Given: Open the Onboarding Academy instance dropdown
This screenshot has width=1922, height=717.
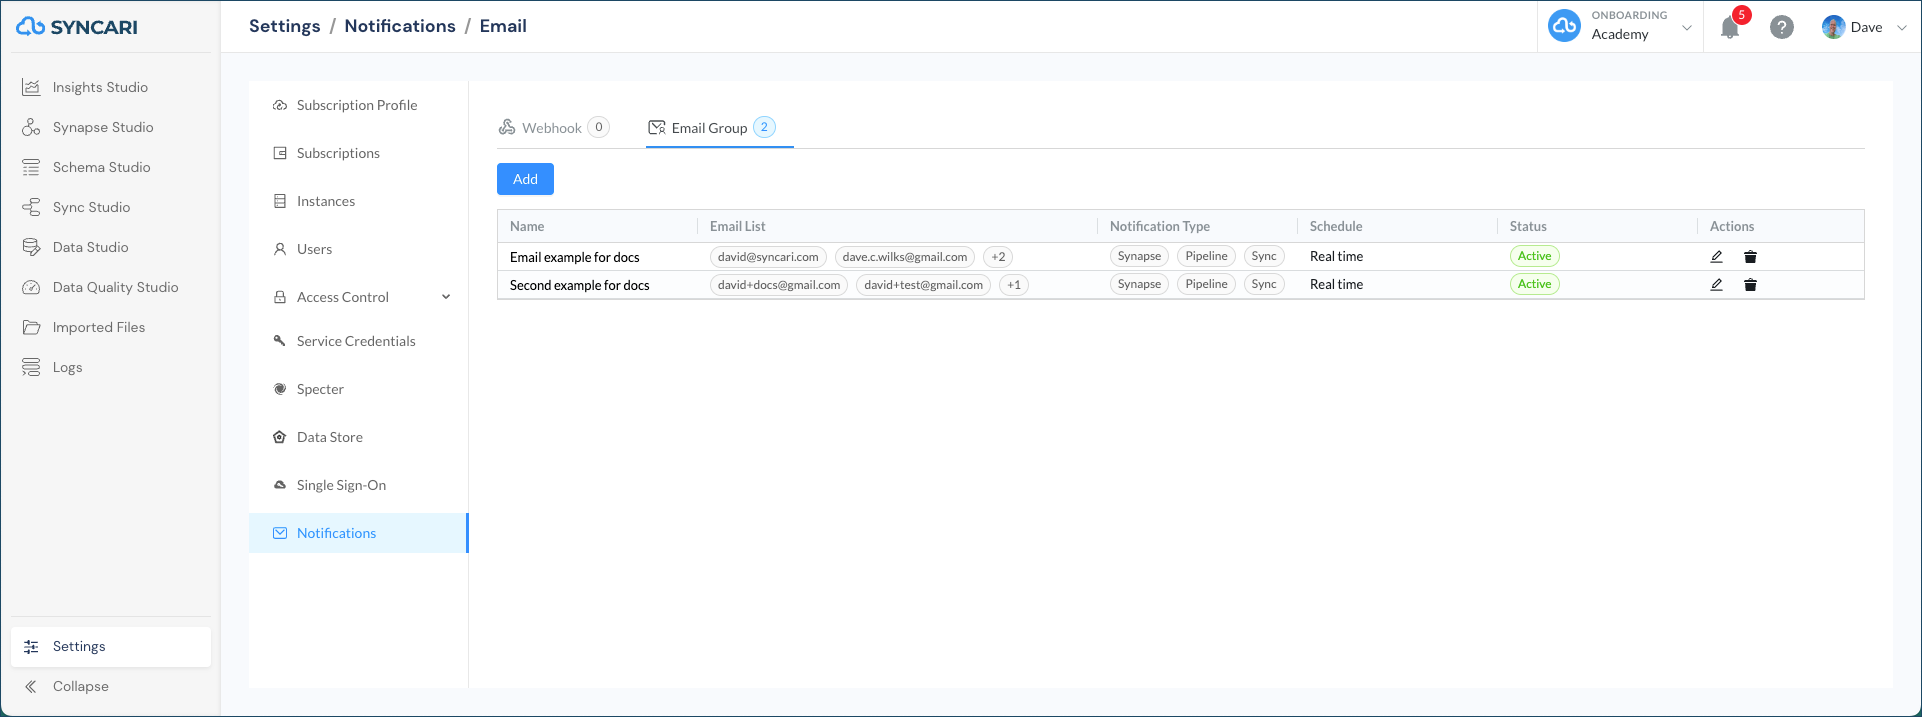Looking at the screenshot, I should pyautogui.click(x=1686, y=27).
